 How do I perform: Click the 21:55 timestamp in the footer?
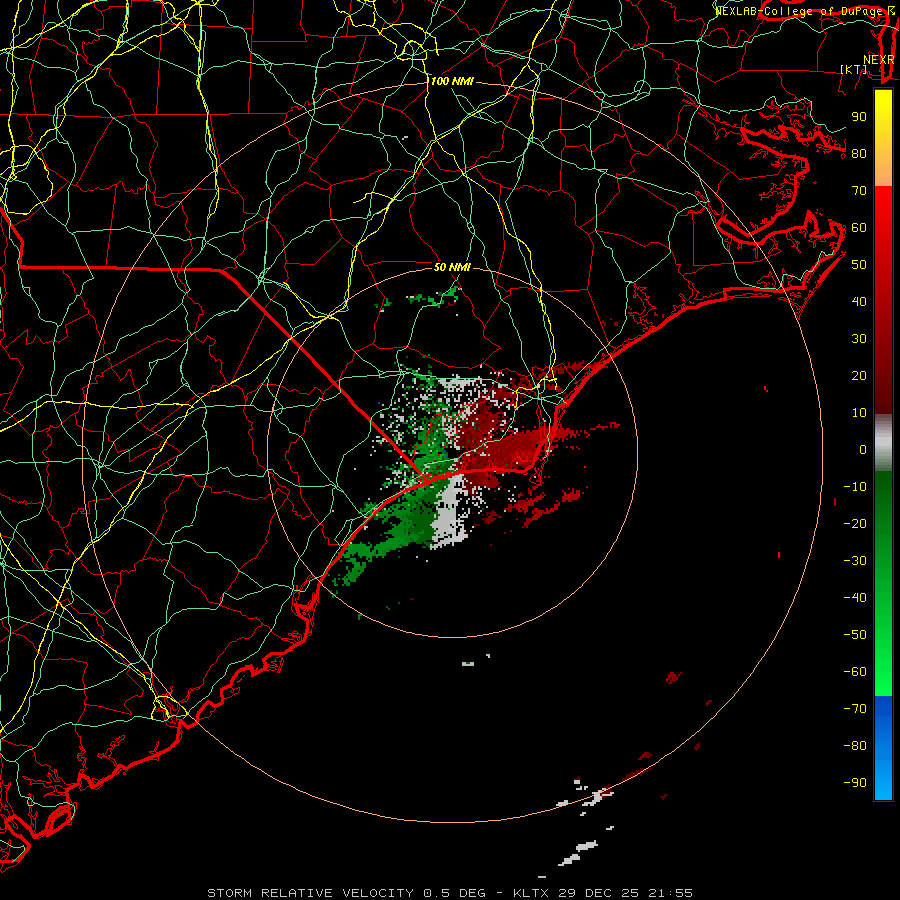coord(670,893)
